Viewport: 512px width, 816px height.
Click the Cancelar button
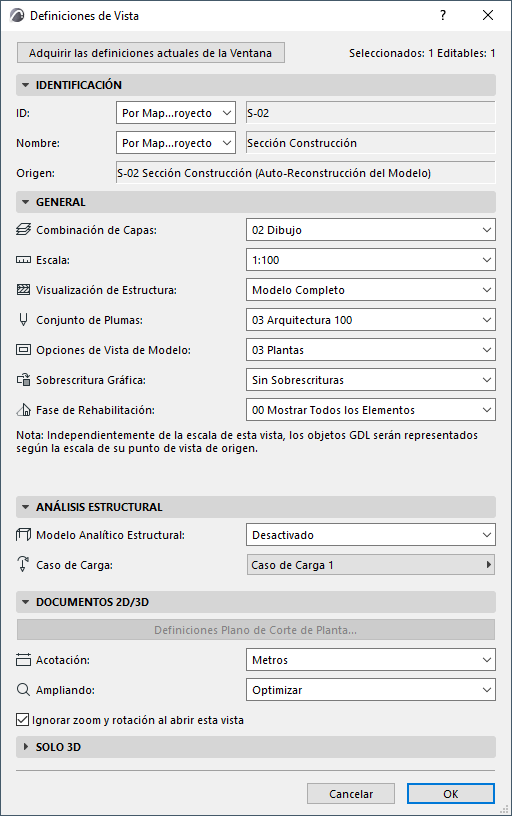(351, 794)
